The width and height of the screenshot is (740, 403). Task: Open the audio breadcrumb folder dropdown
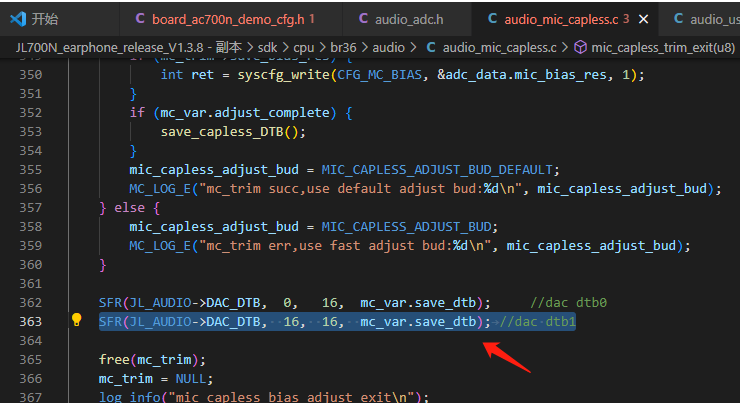(388, 48)
